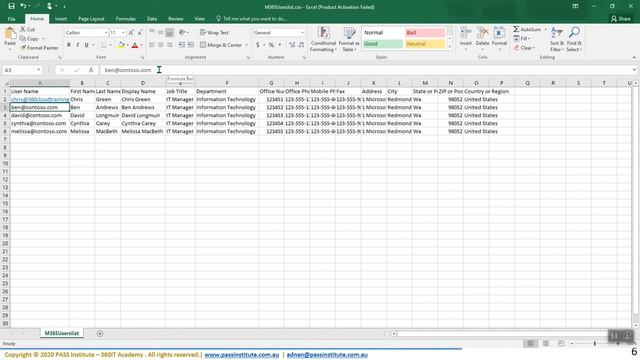The width and height of the screenshot is (640, 360).
Task: Toggle Italic formatting
Action: pos(78,45)
